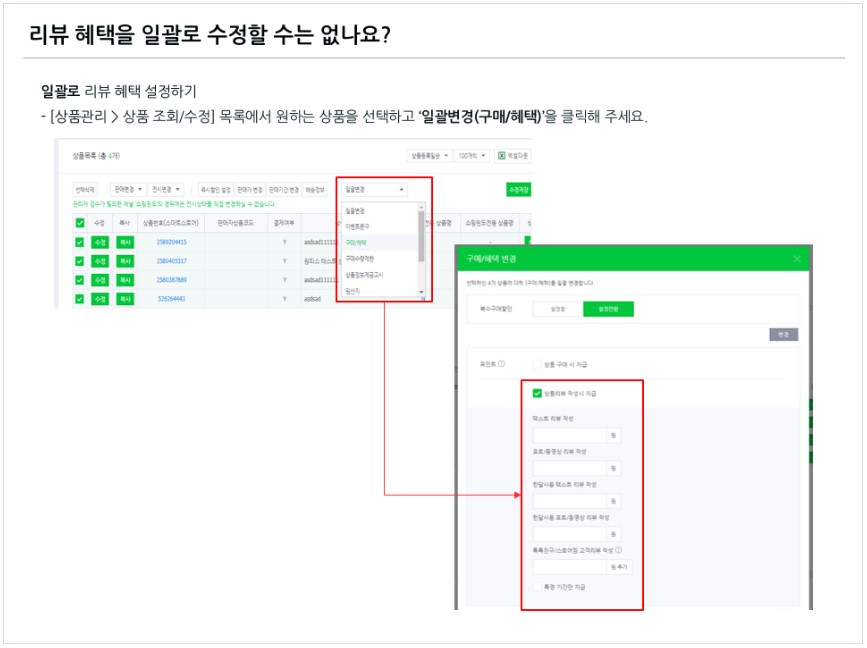
Task: Uncheck 상품리뷰 작성시 지급 checkbox
Action: [538, 394]
